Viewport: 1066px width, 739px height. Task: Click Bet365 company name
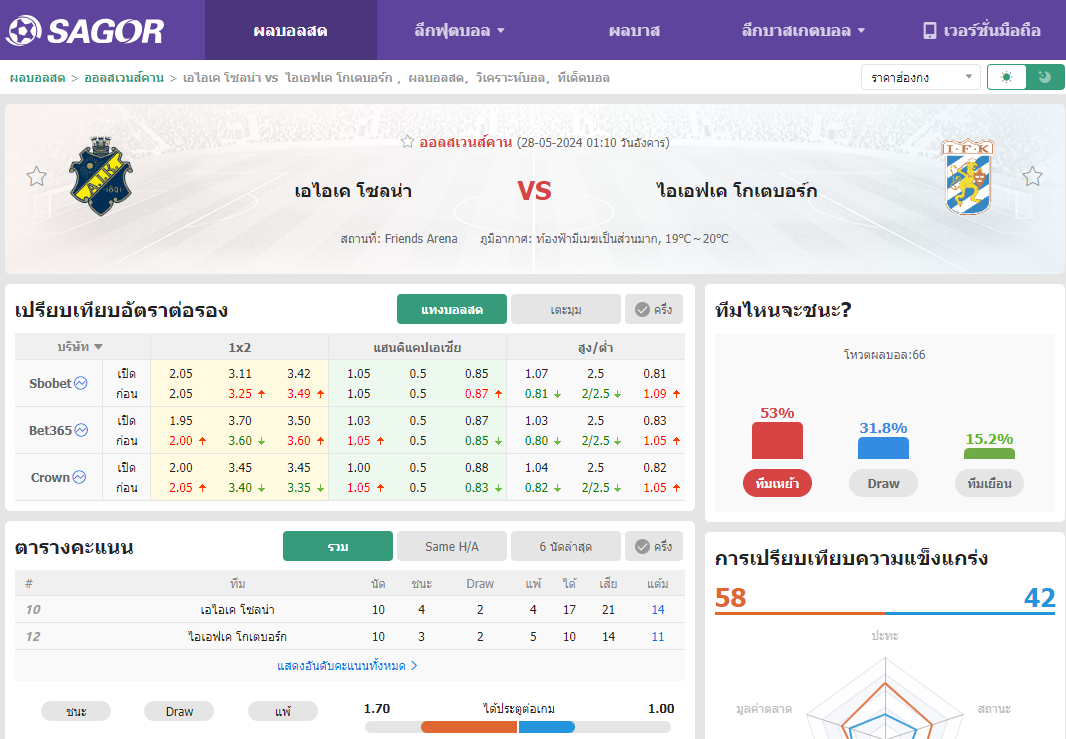tap(50, 430)
